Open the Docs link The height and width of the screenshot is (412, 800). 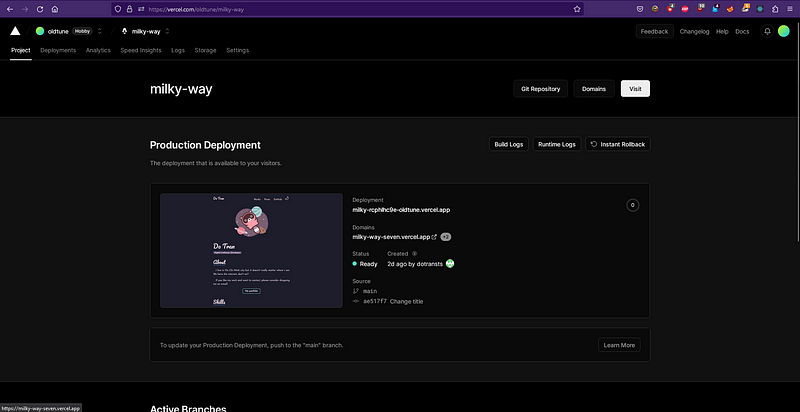click(x=742, y=31)
